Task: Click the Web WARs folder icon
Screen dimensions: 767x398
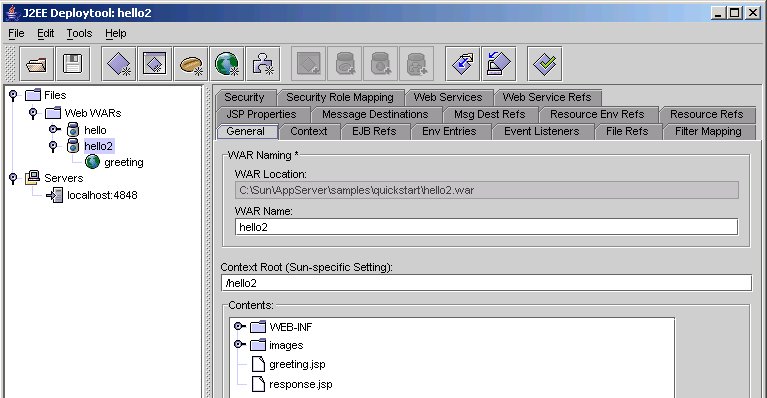Action: (53, 113)
